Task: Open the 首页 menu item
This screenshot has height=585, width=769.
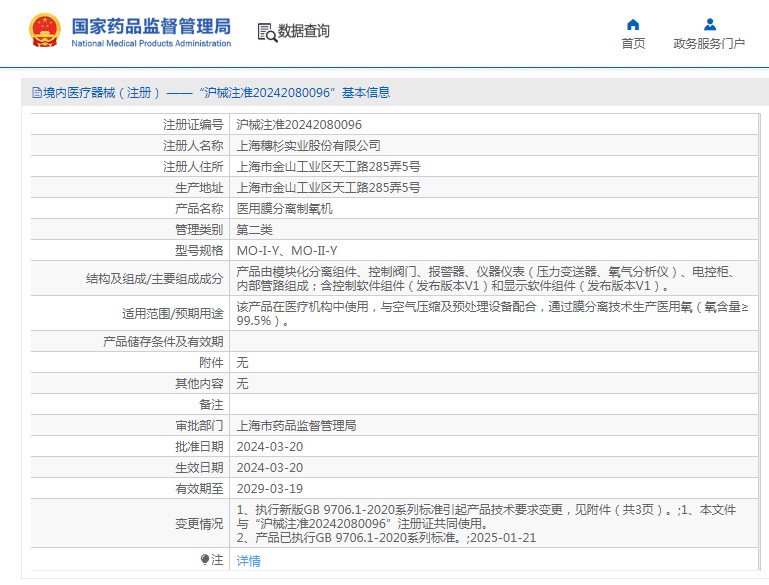Action: [633, 43]
